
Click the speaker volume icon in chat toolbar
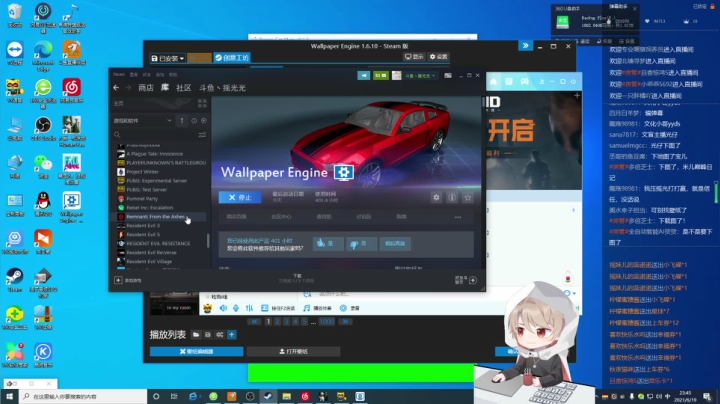pos(223,308)
